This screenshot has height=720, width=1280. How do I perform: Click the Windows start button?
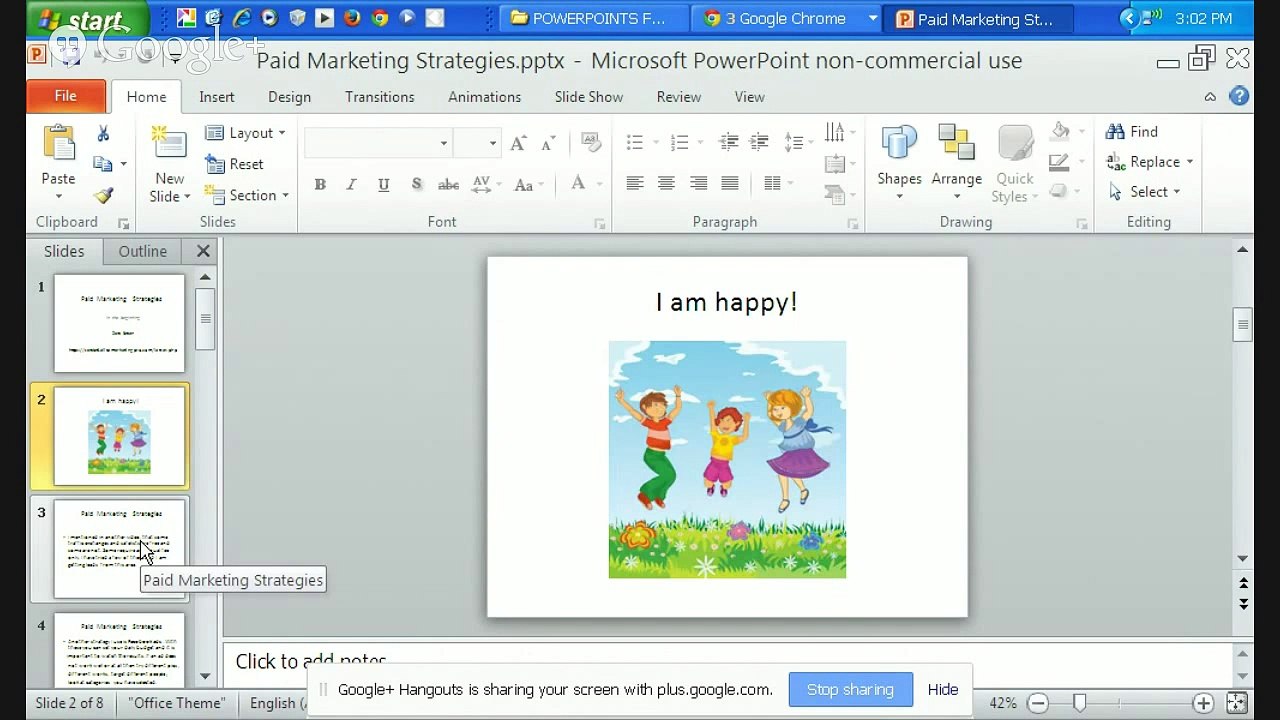pos(87,19)
